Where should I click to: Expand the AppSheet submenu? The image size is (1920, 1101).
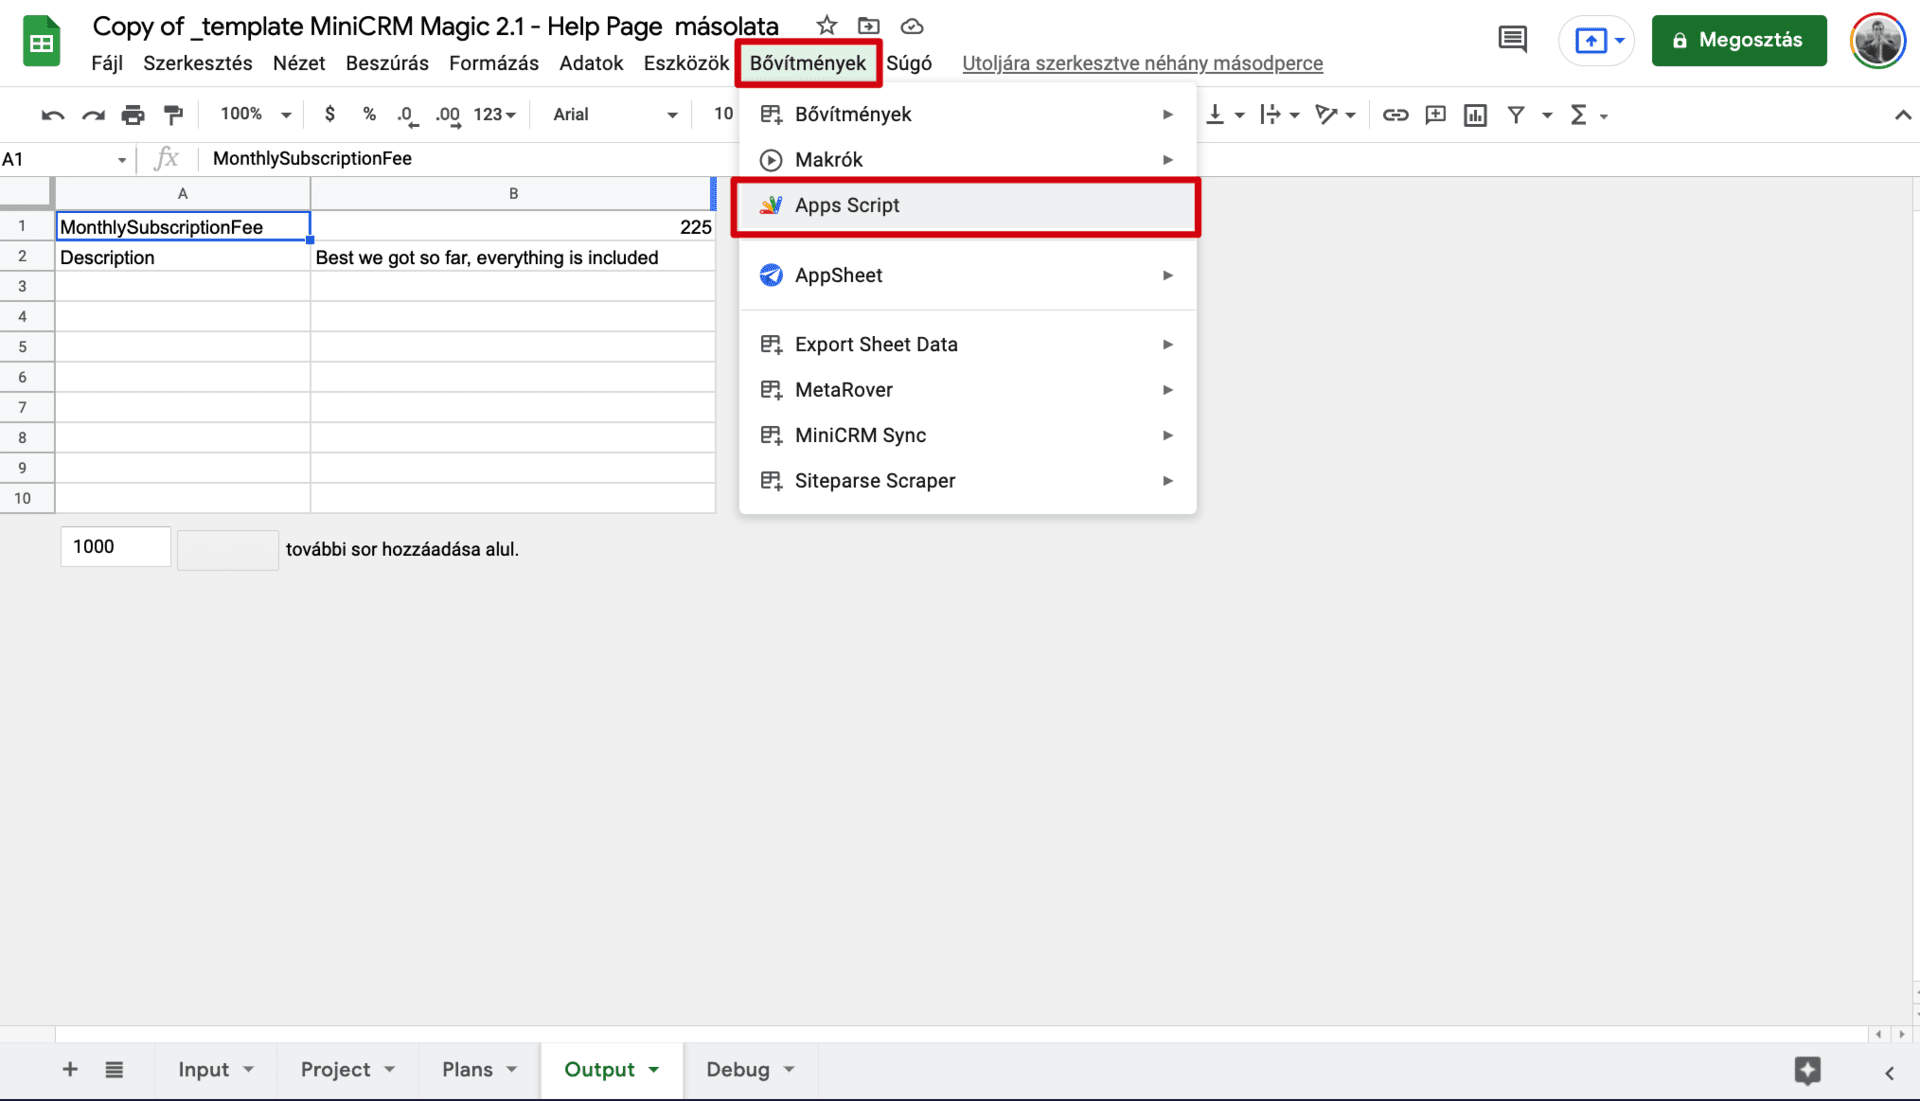pos(966,275)
